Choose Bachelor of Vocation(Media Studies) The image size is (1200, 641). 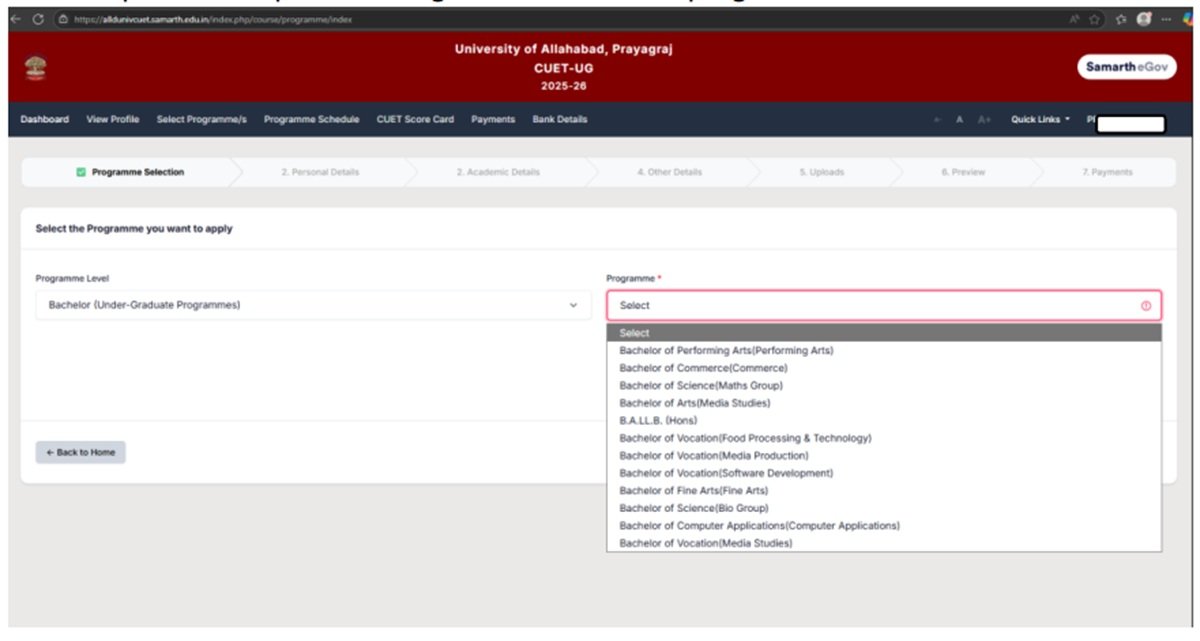pos(884,543)
